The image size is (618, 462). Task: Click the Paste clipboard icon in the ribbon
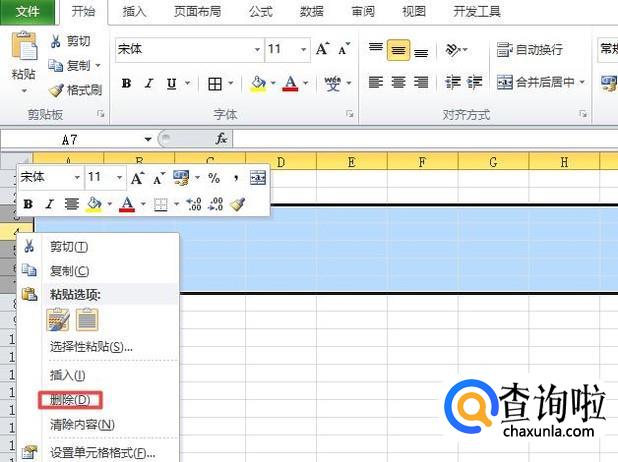click(23, 48)
